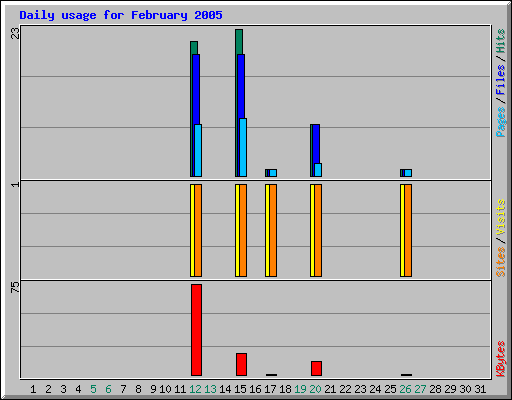Click the green Hits bar for day 12
The image size is (512, 400).
click(x=194, y=48)
